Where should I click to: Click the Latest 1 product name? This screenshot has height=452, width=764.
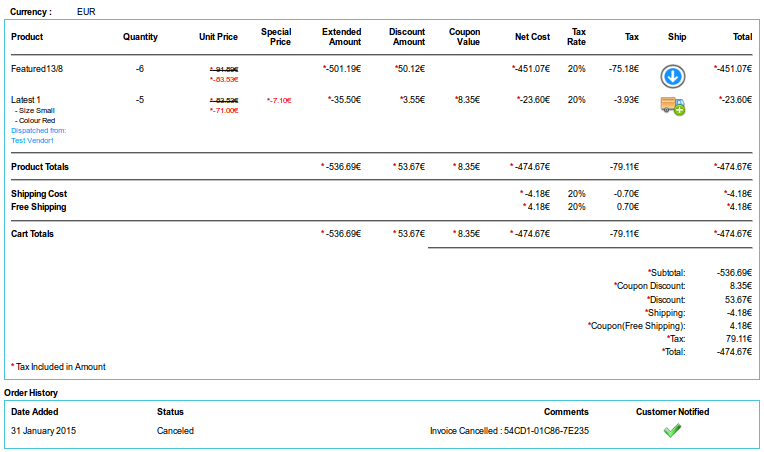click(26, 100)
